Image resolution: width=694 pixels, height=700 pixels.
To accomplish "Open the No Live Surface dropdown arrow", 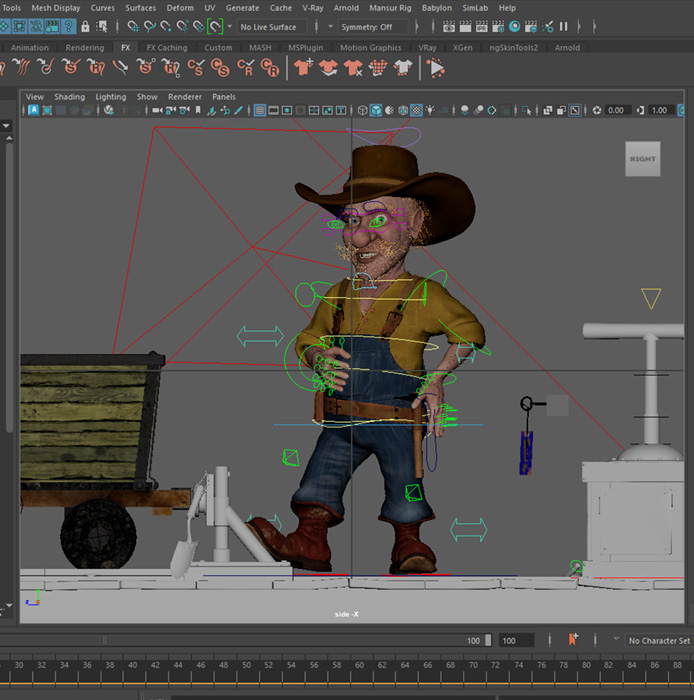I will 229,27.
